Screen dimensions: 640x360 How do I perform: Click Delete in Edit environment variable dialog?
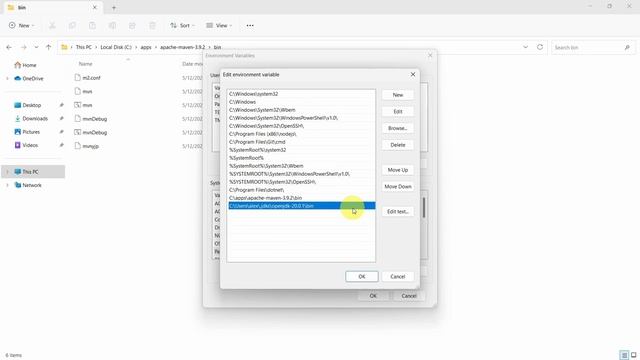[x=398, y=145]
